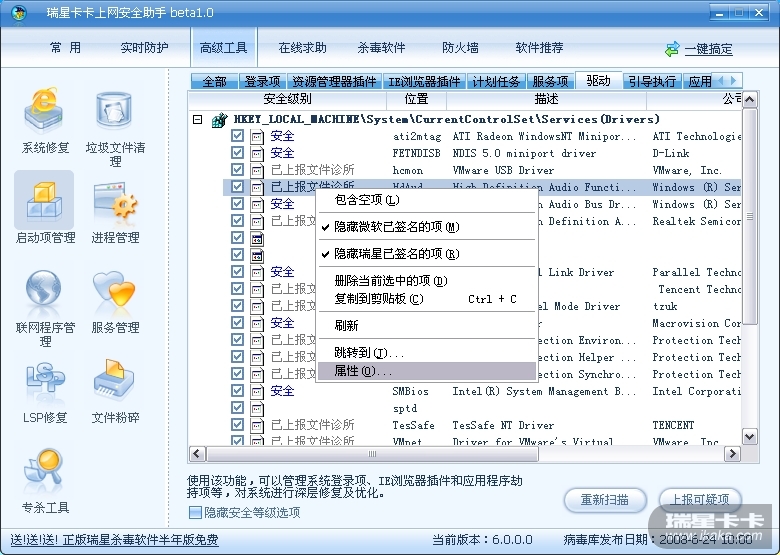This screenshot has width=780, height=555.
Task: Open the 专杀工具 magnifier icon
Action: point(44,467)
